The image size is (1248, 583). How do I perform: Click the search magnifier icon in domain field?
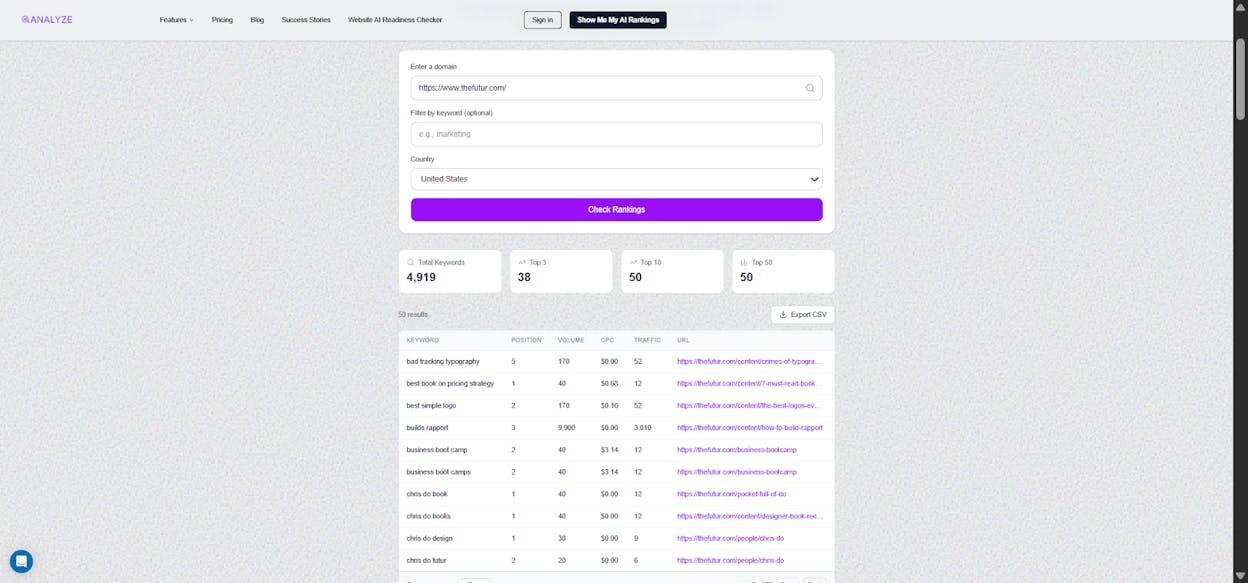[x=810, y=88]
